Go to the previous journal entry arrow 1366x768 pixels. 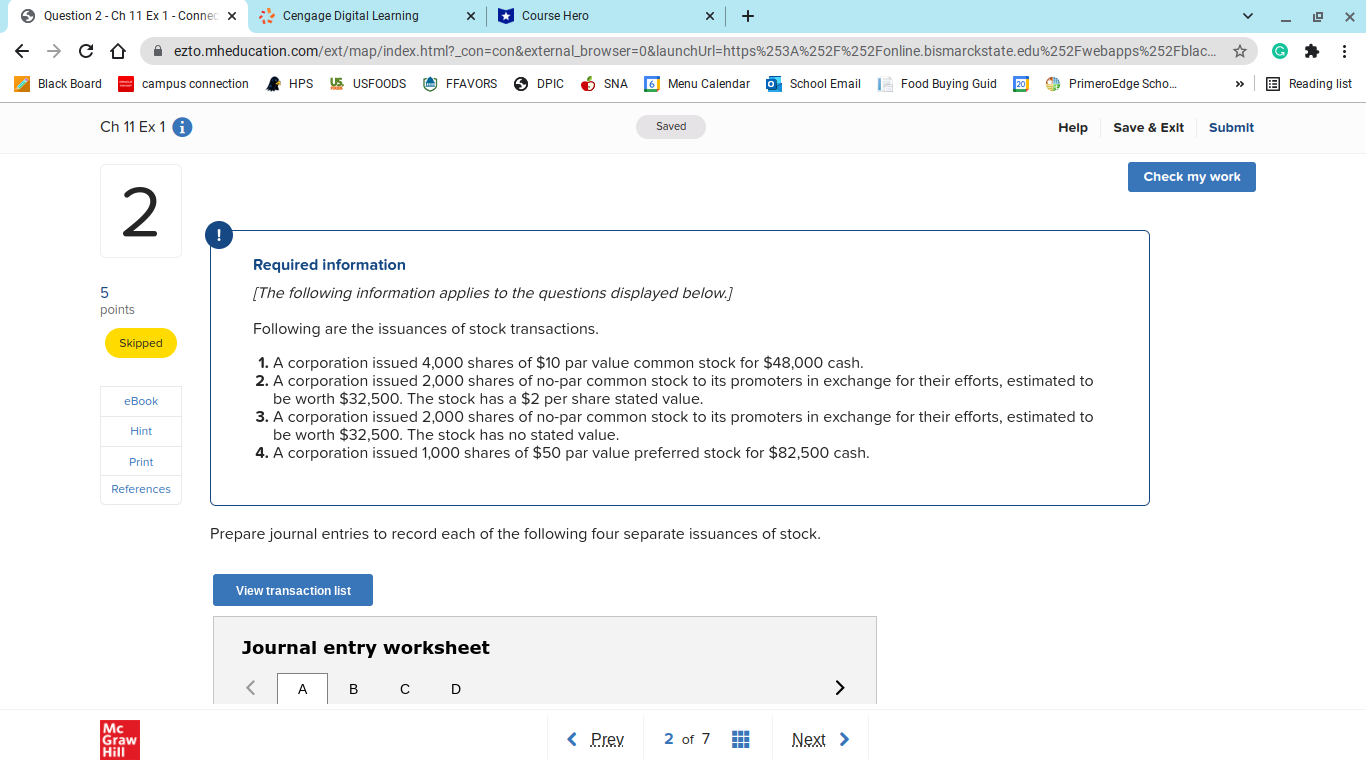click(x=251, y=688)
